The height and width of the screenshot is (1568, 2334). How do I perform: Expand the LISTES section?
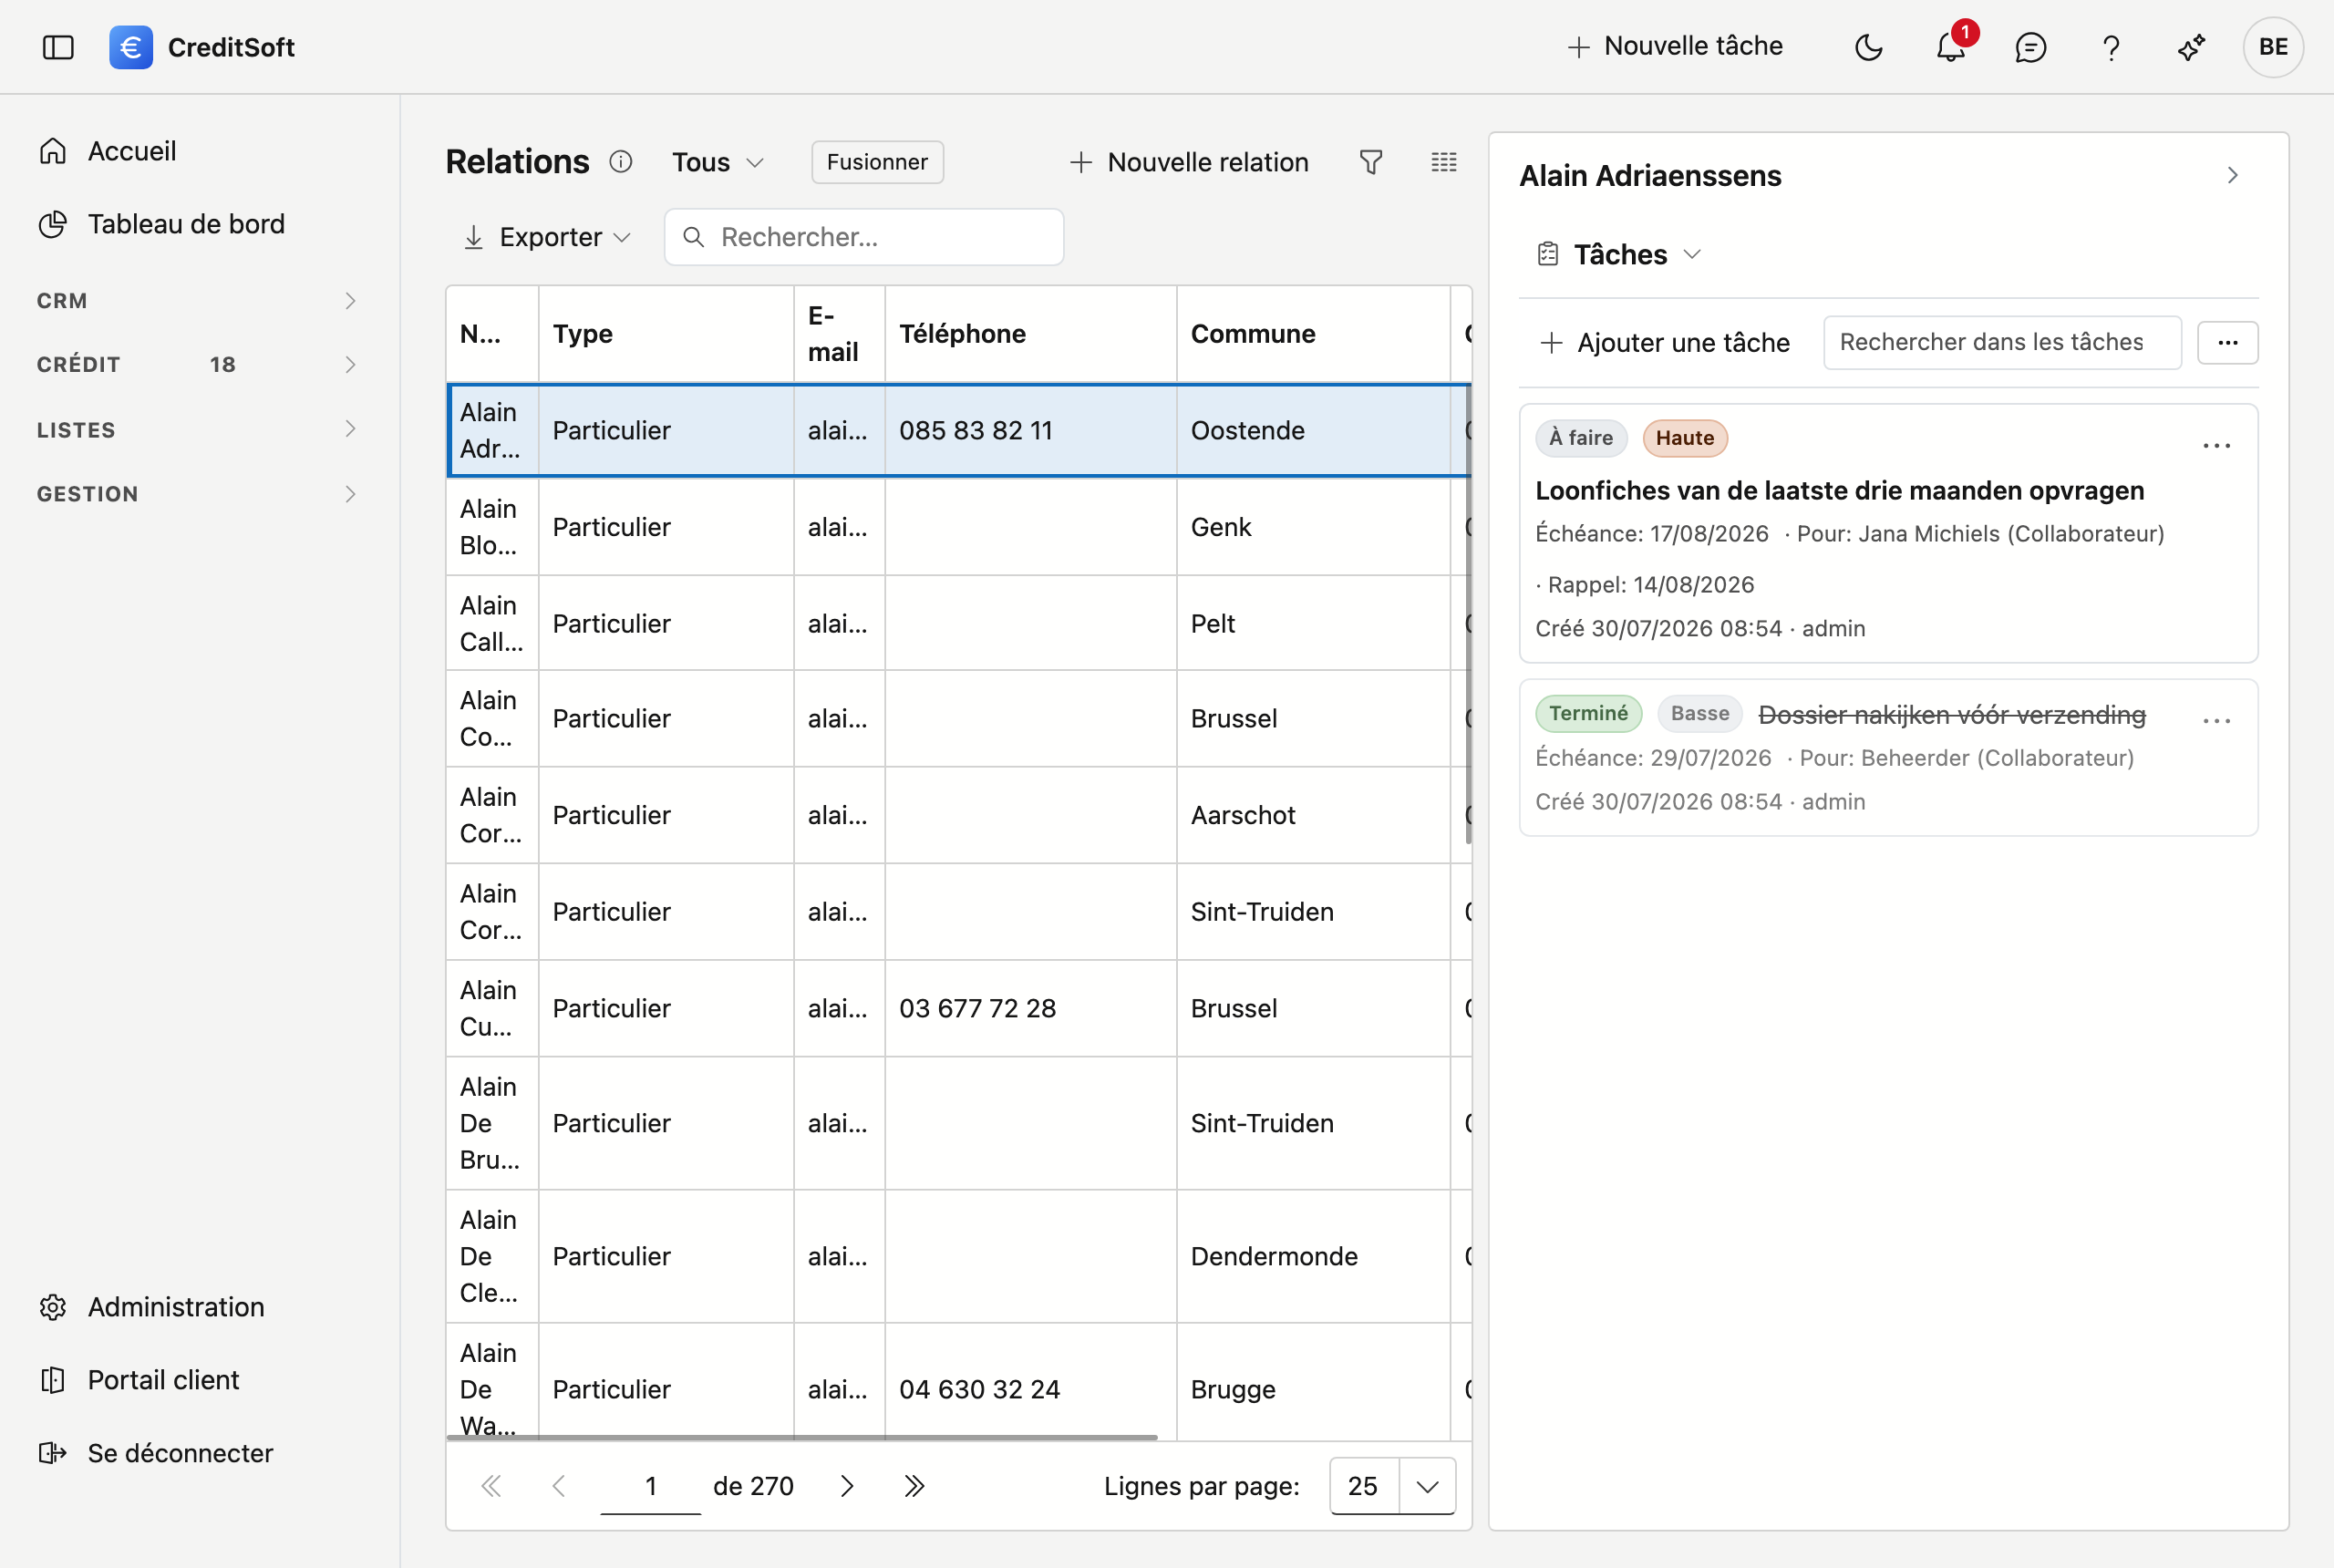pyautogui.click(x=198, y=430)
